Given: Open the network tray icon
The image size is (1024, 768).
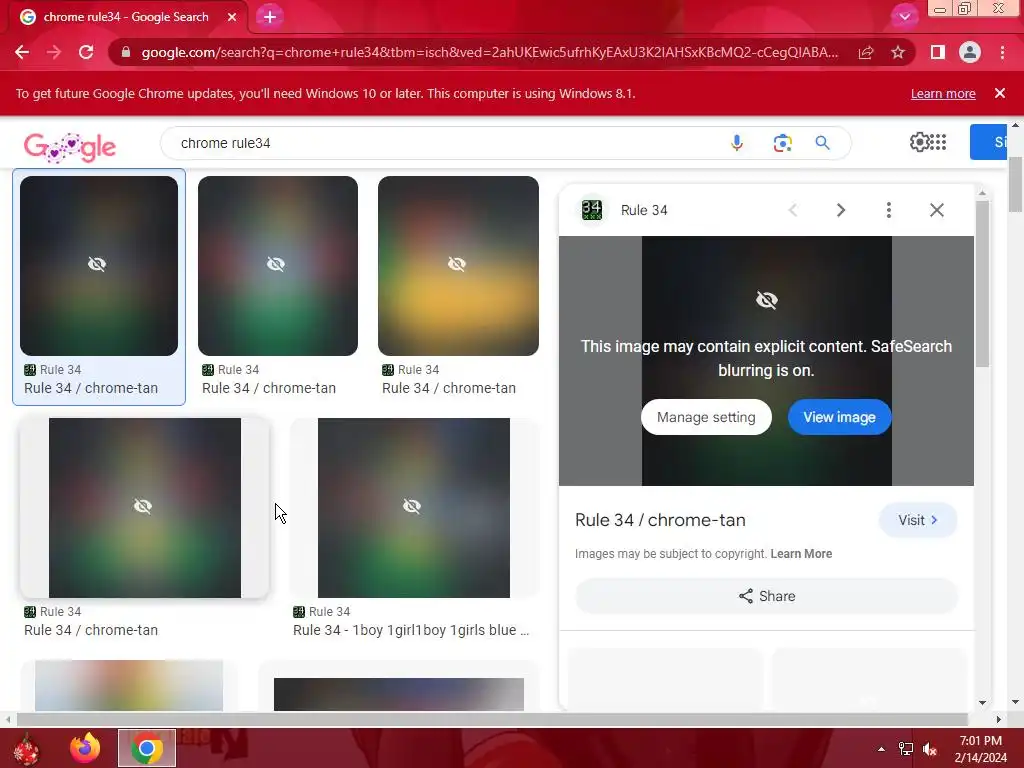Looking at the screenshot, I should click(906, 749).
